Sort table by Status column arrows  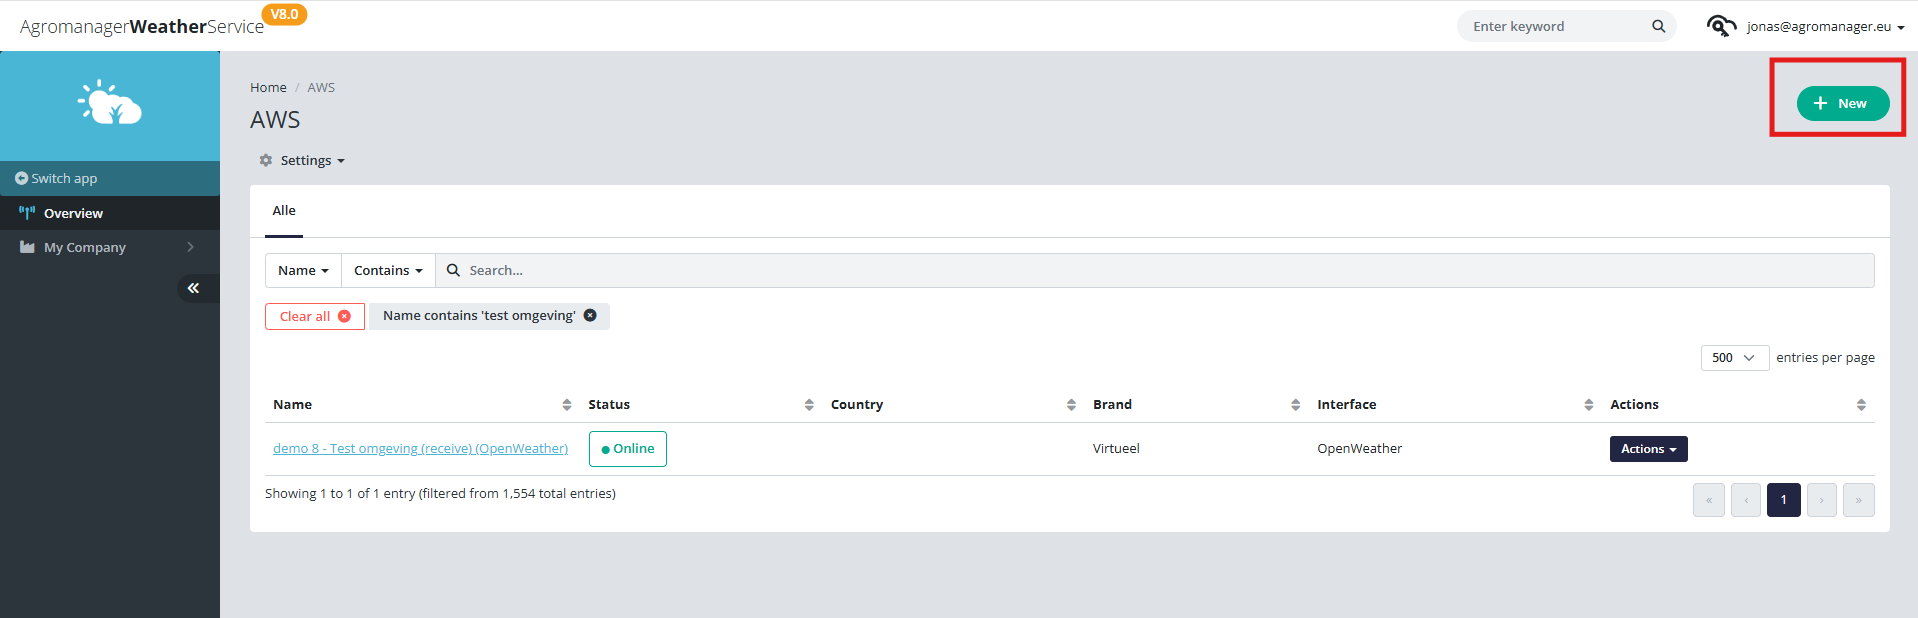pyautogui.click(x=809, y=405)
